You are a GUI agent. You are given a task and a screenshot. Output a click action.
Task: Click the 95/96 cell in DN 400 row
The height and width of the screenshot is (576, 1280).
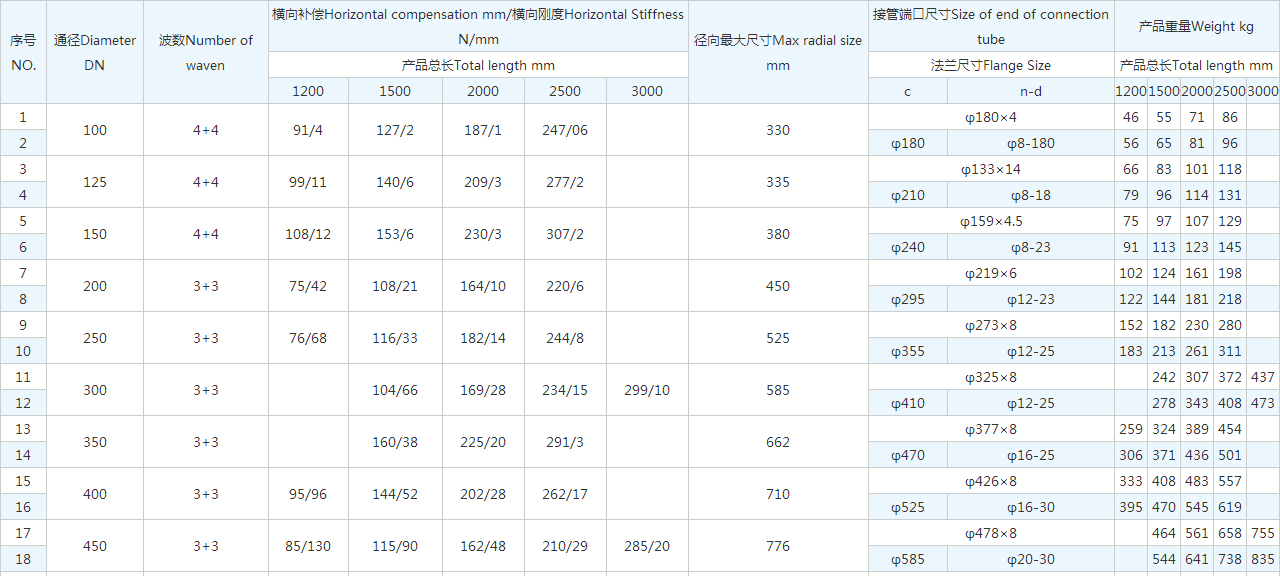[x=308, y=494]
